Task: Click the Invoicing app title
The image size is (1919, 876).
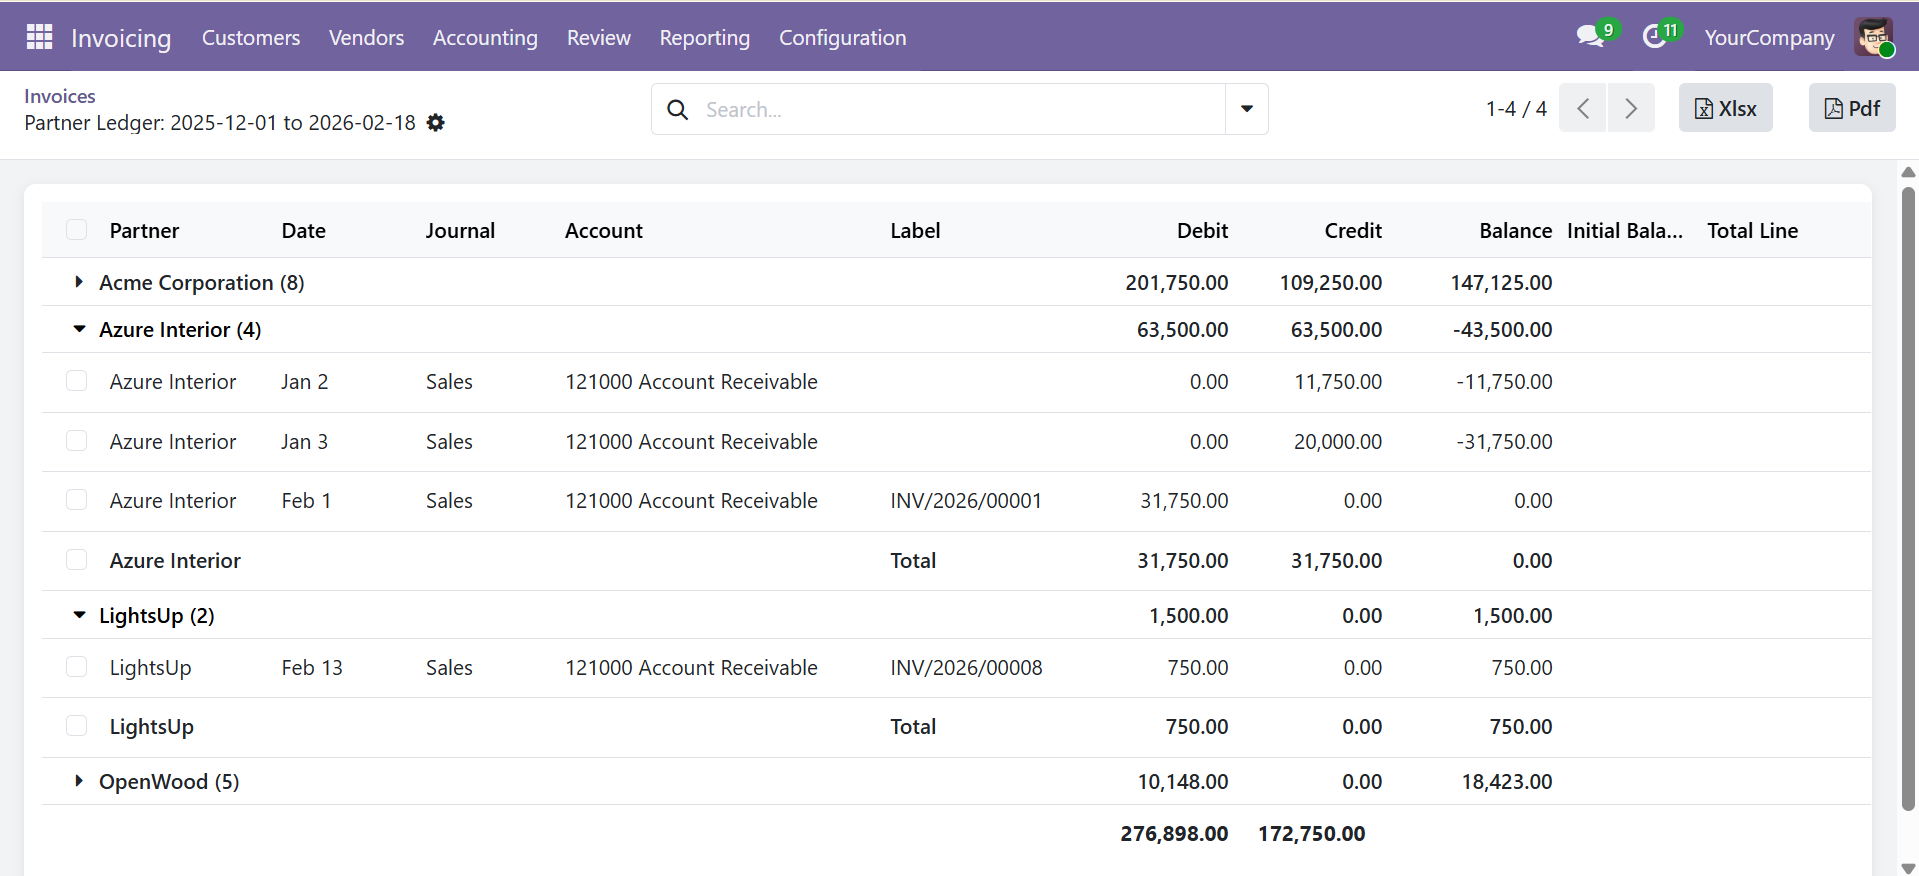Action: [121, 38]
